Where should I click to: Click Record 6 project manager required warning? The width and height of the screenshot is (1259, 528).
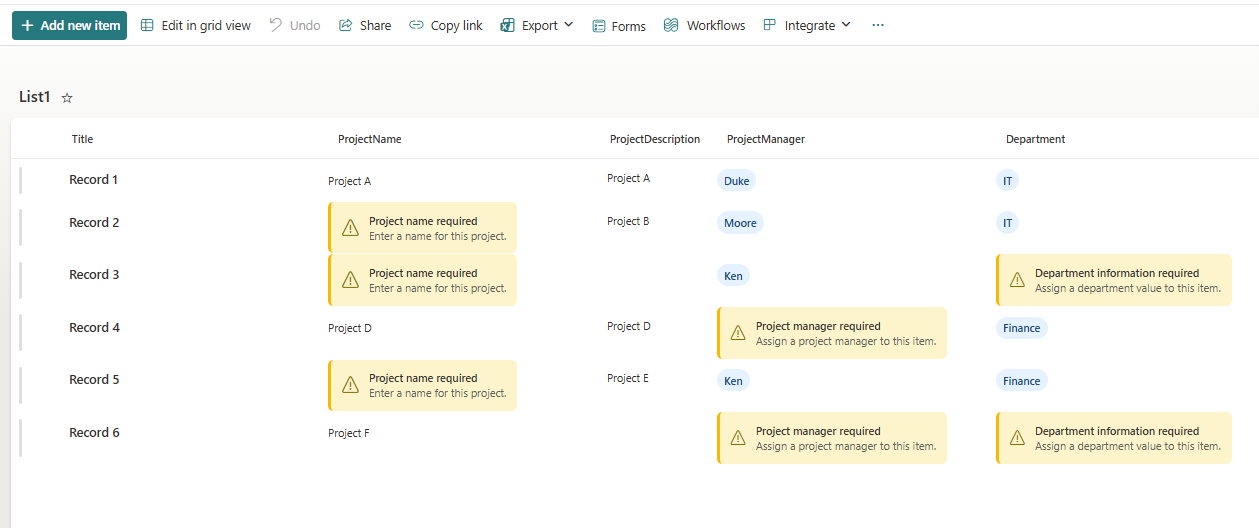pyautogui.click(x=832, y=438)
